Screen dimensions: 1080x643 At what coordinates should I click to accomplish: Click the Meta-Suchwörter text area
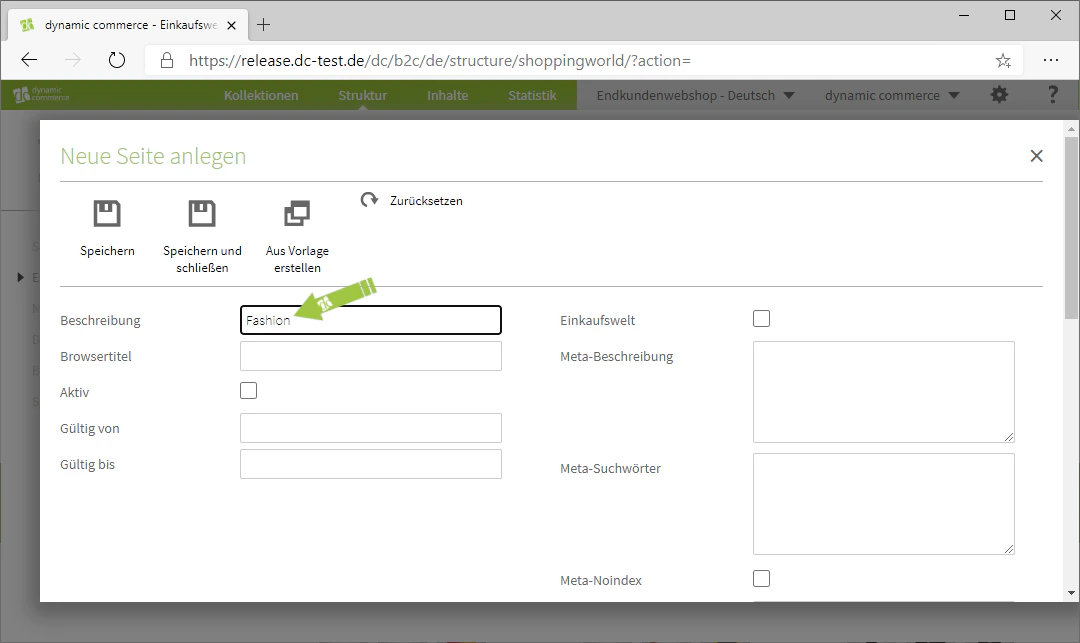[884, 504]
